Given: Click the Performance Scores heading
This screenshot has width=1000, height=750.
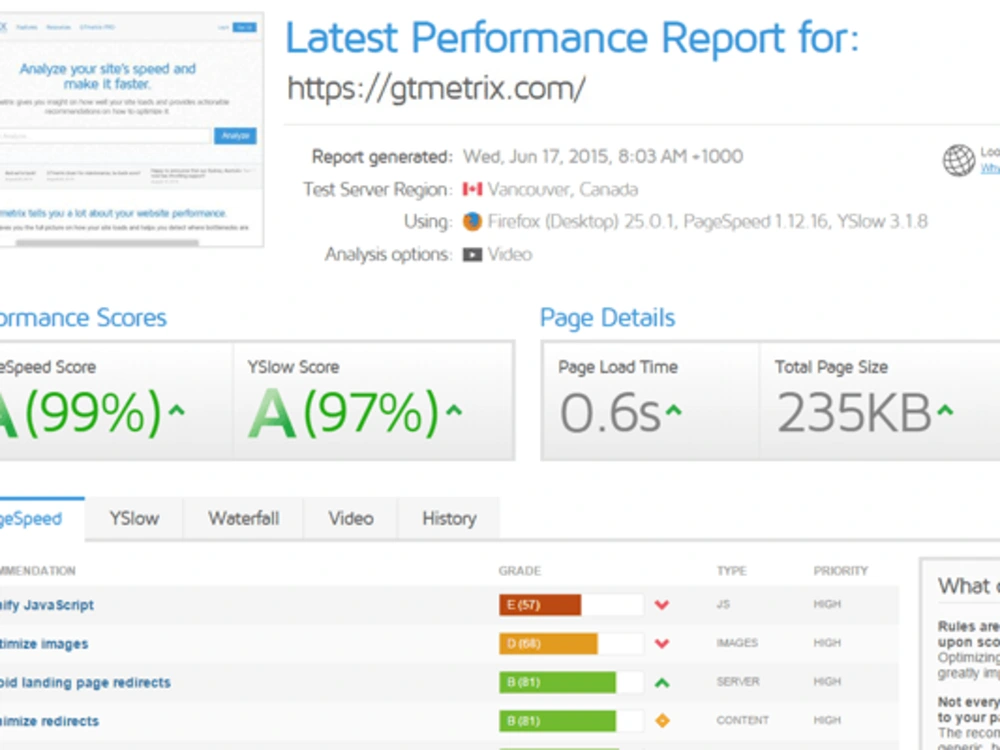Looking at the screenshot, I should coord(83,318).
